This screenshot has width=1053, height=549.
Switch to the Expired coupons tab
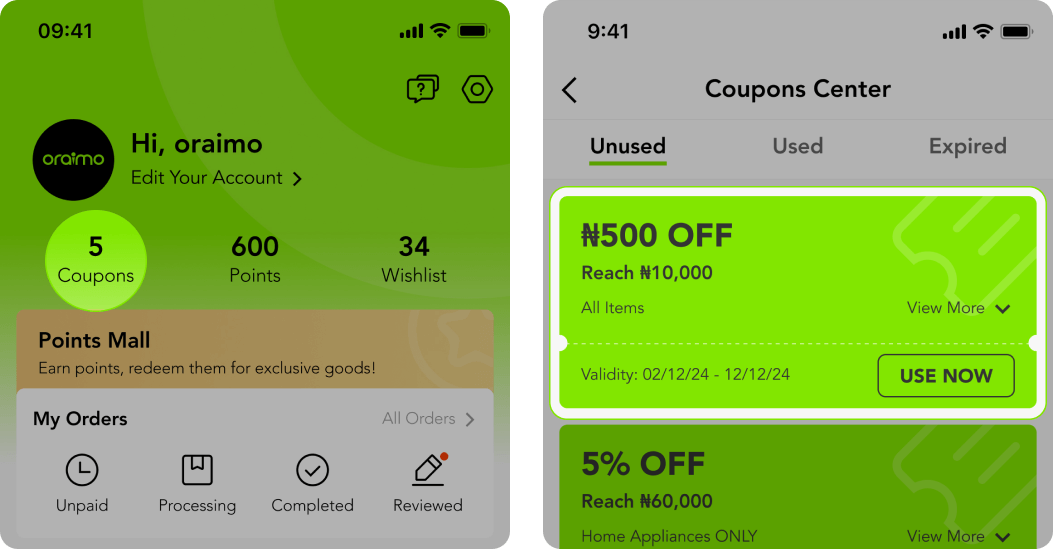click(x=967, y=146)
